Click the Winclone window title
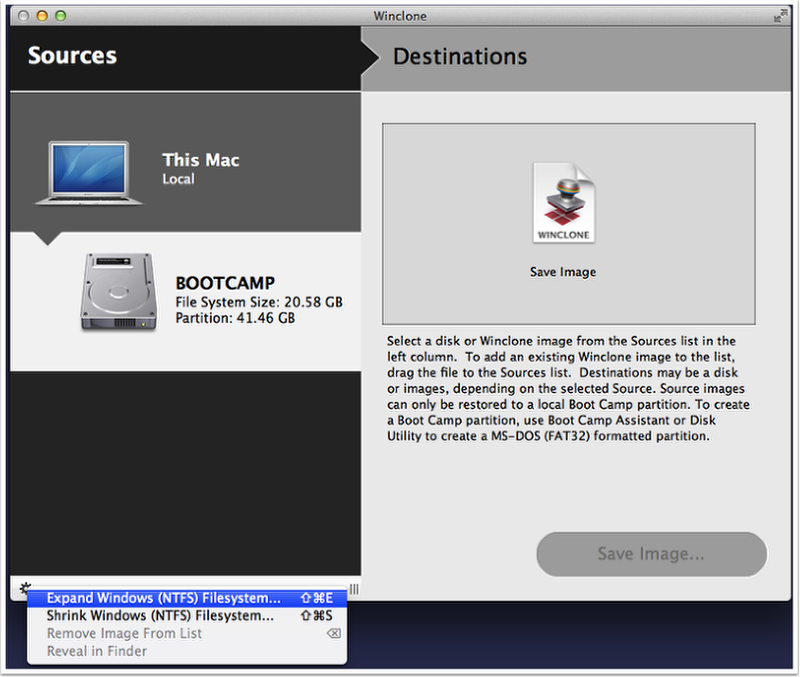Screen dimensions: 800x677 tap(400, 16)
